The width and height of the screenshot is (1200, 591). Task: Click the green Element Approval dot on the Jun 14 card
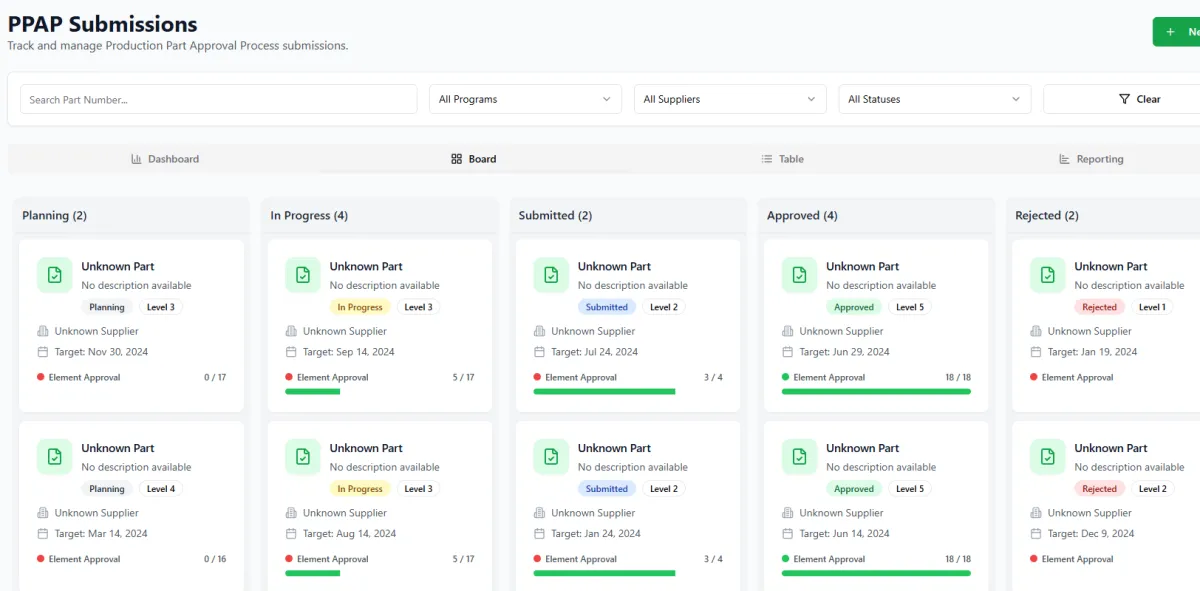tap(785, 559)
